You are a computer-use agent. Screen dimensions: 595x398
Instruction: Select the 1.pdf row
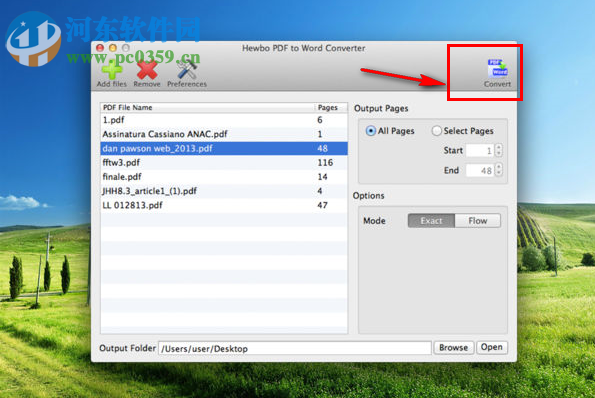(224, 120)
